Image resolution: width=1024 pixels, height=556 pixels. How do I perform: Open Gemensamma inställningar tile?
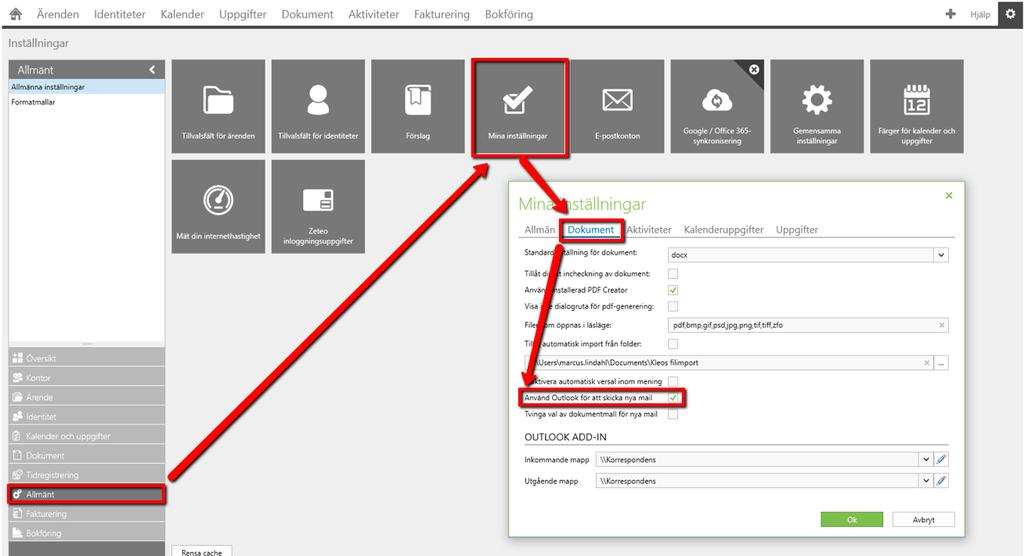coord(817,106)
